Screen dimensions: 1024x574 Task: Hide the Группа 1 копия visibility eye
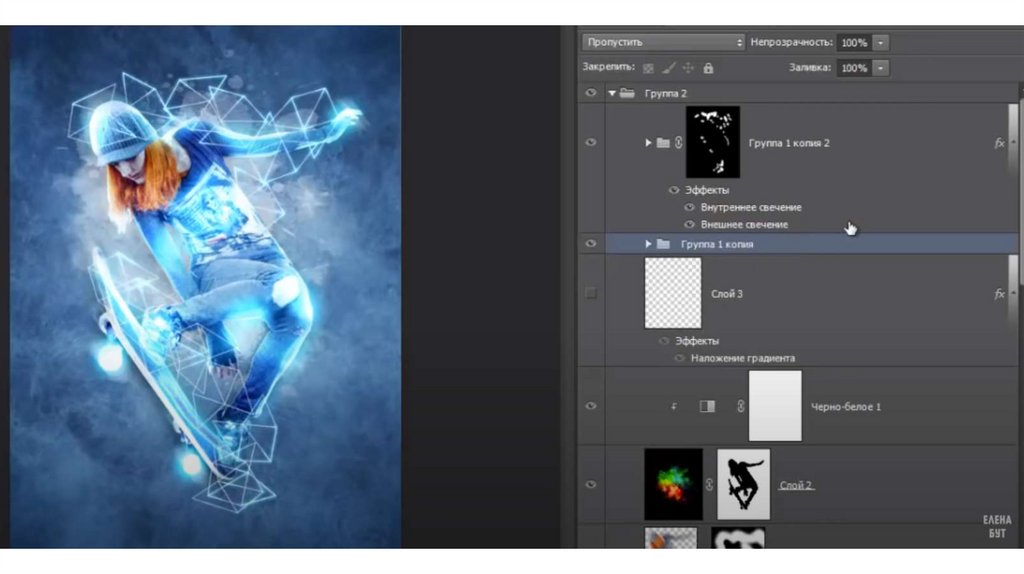pyautogui.click(x=591, y=244)
